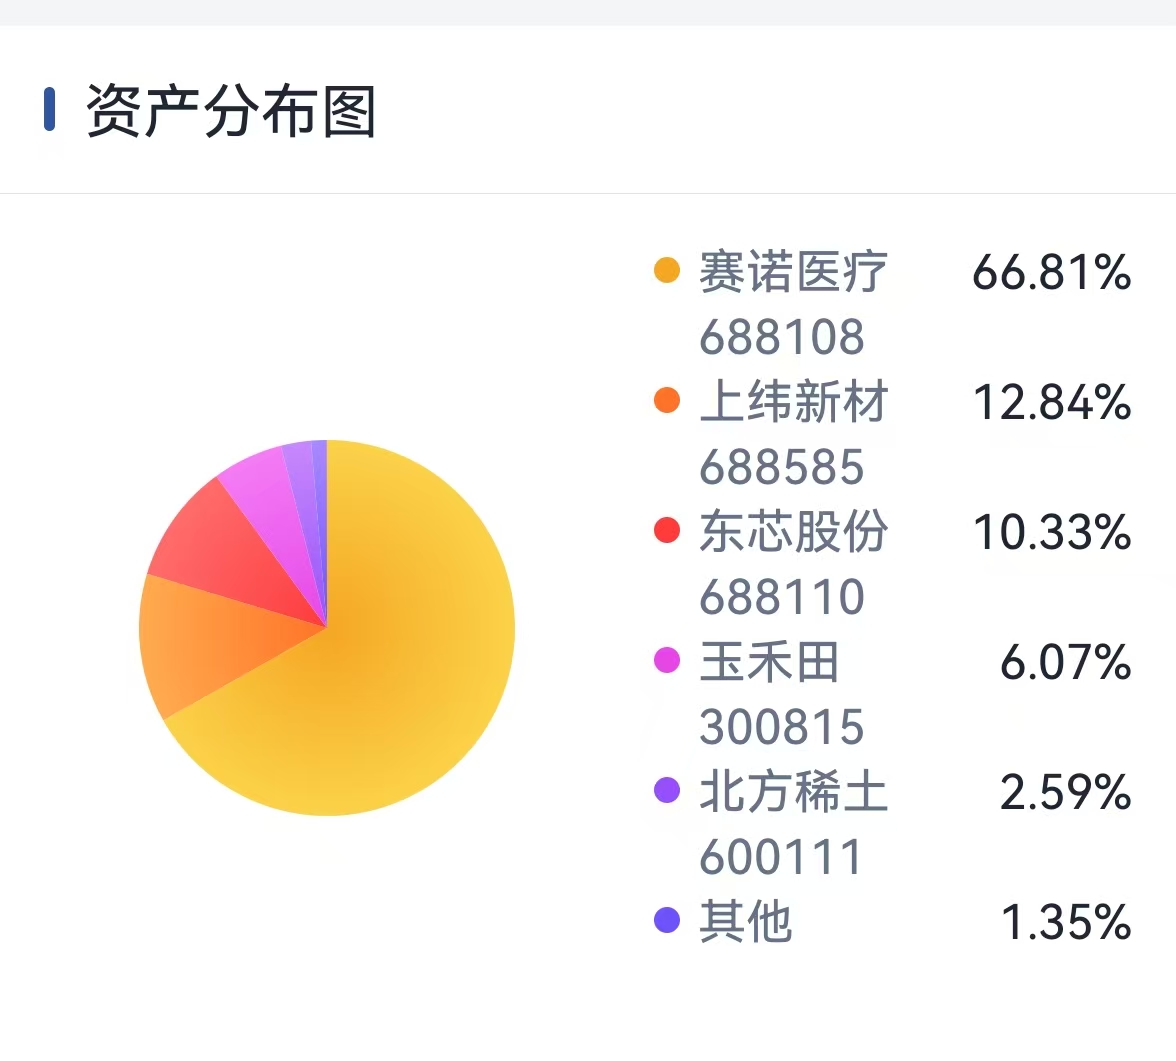Click the blue-violet 其他 legend dot

coord(667,919)
